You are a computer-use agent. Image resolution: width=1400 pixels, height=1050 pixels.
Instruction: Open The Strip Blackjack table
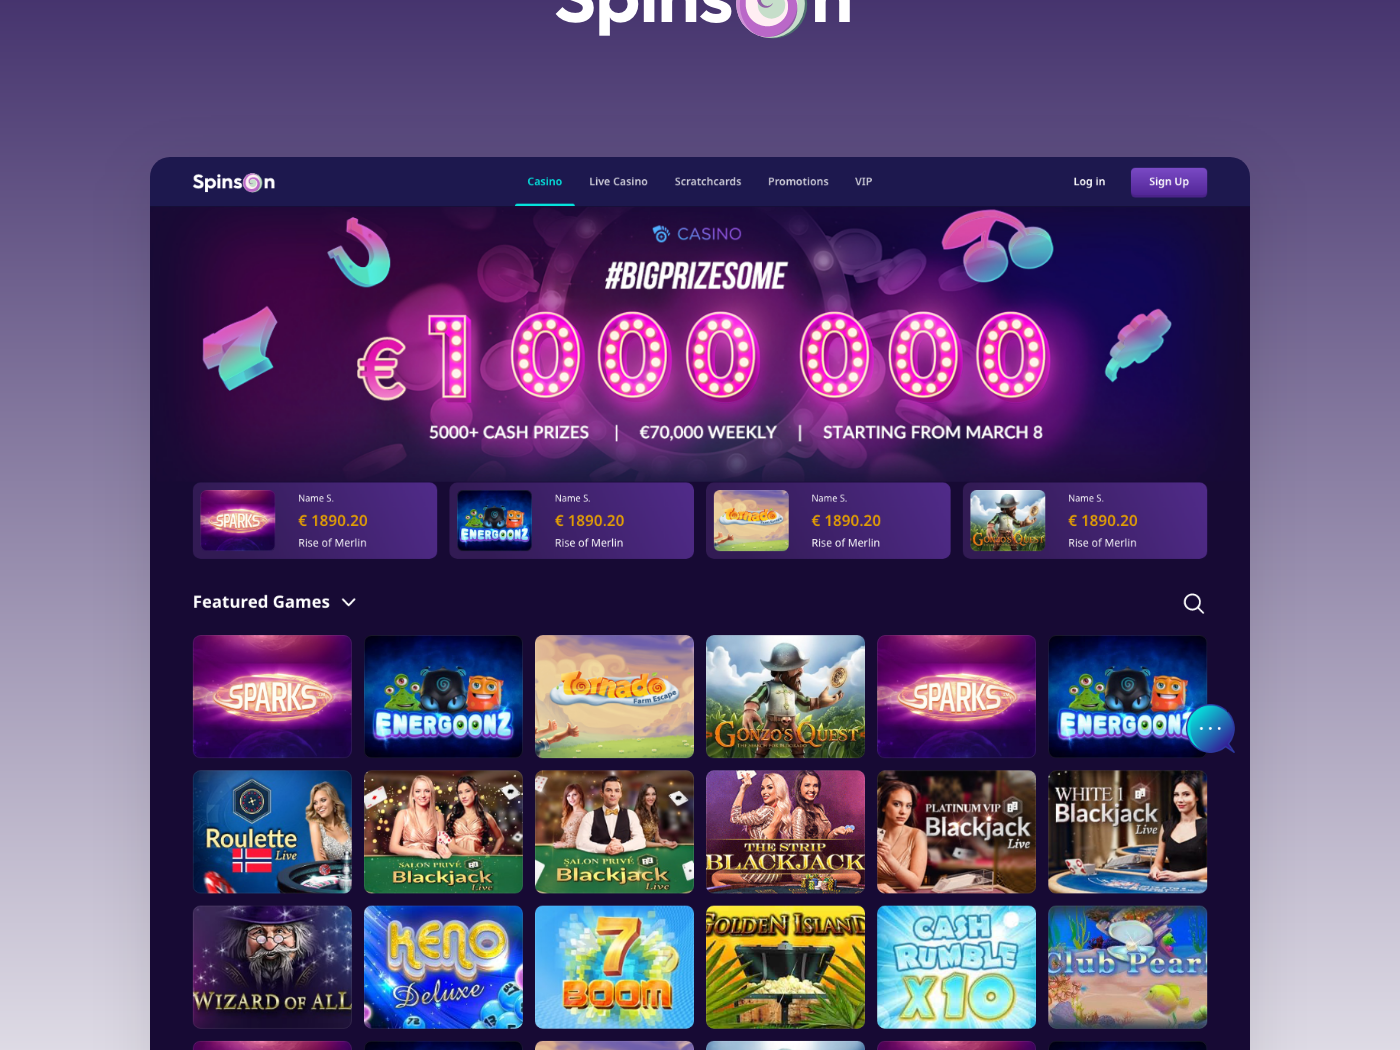click(785, 832)
